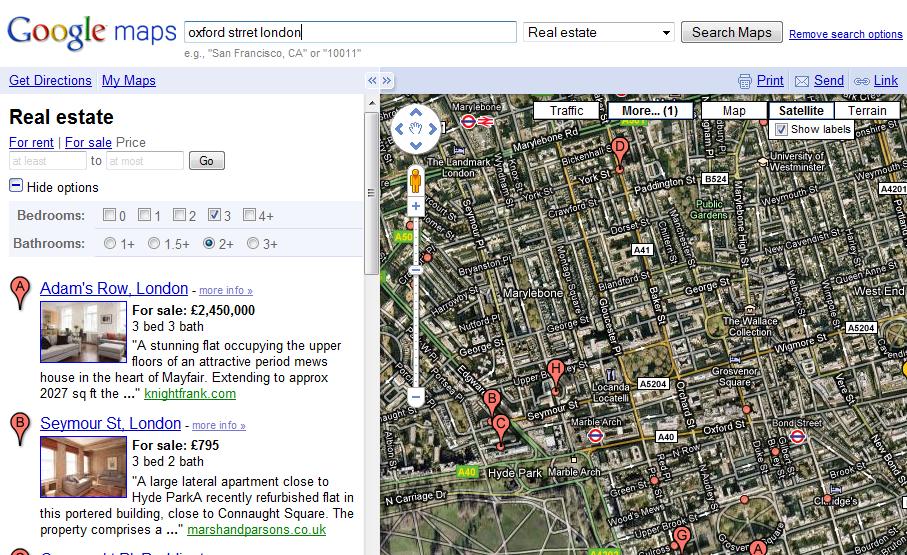Screen dimensions: 907x555
Task: Click the search box with oxford stret london
Action: pos(351,32)
